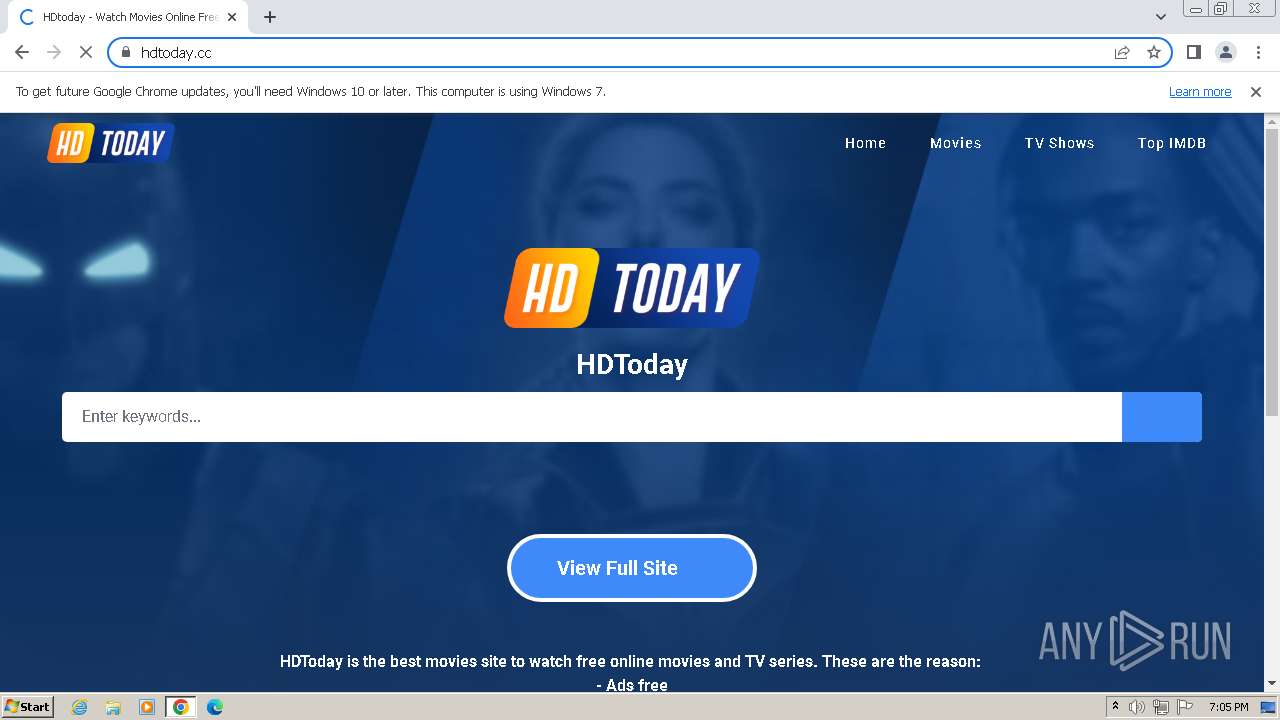Bookmark this tab with star icon
Image resolution: width=1280 pixels, height=720 pixels.
click(x=1154, y=52)
